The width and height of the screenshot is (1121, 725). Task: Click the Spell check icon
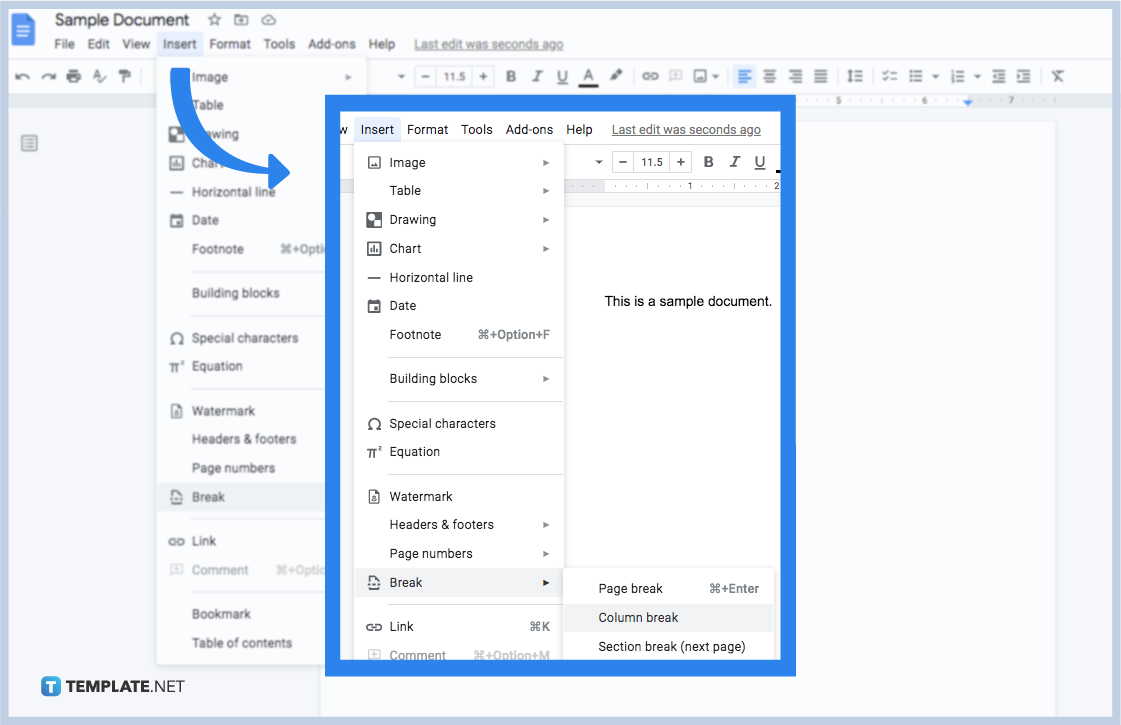tap(100, 76)
